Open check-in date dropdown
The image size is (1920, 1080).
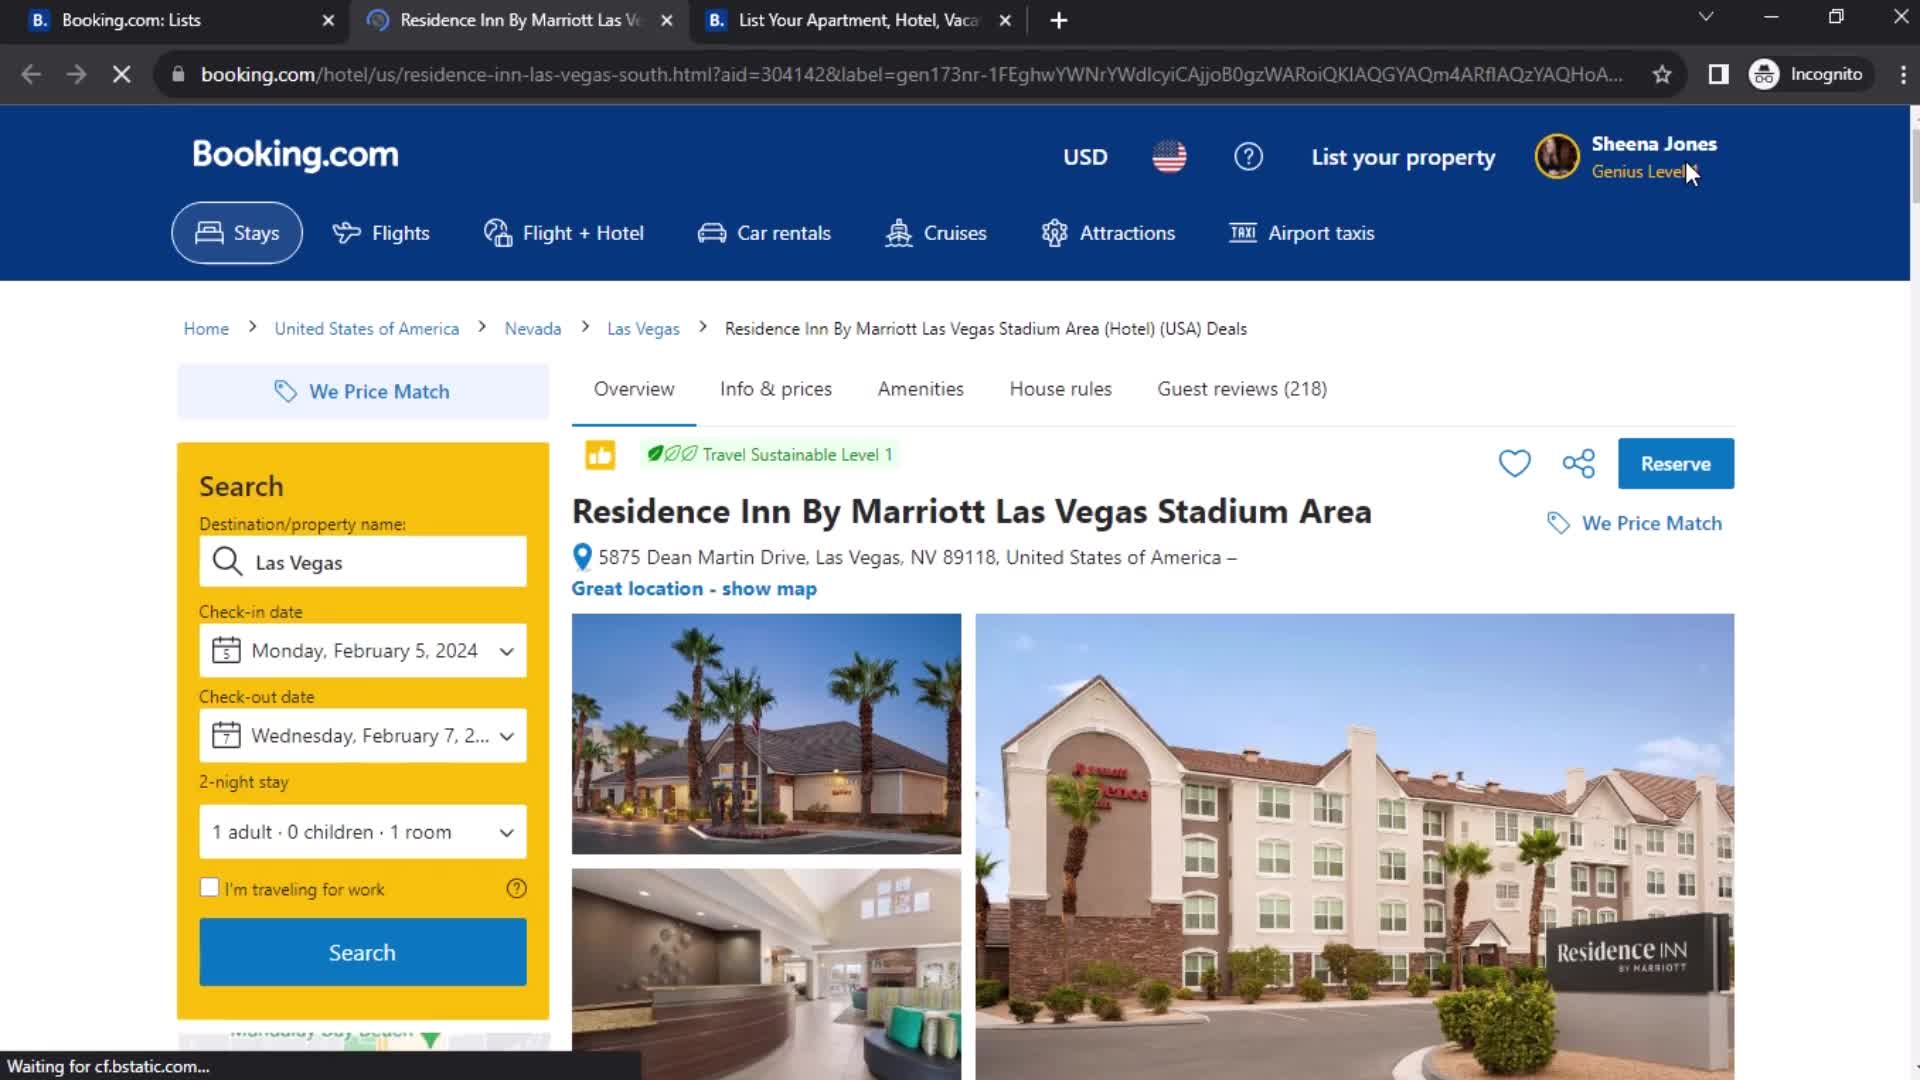(x=363, y=651)
